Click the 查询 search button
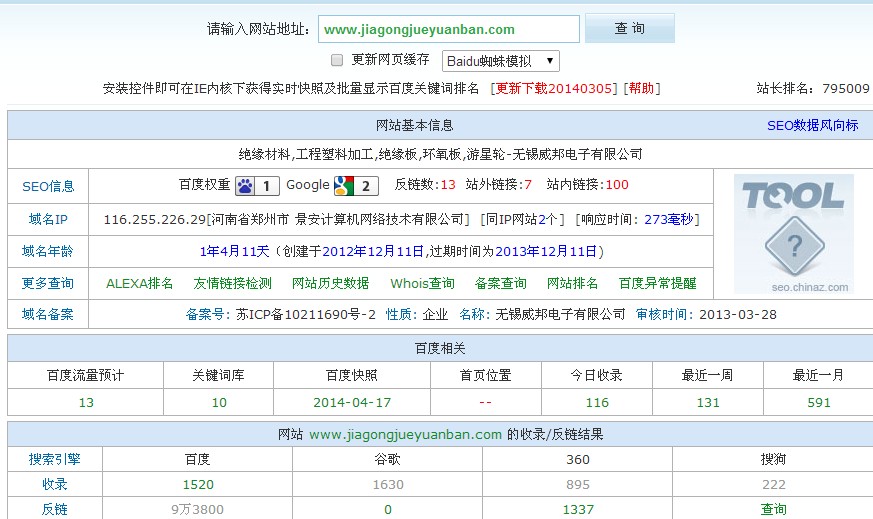Screen dimensions: 873x519 pyautogui.click(x=629, y=29)
